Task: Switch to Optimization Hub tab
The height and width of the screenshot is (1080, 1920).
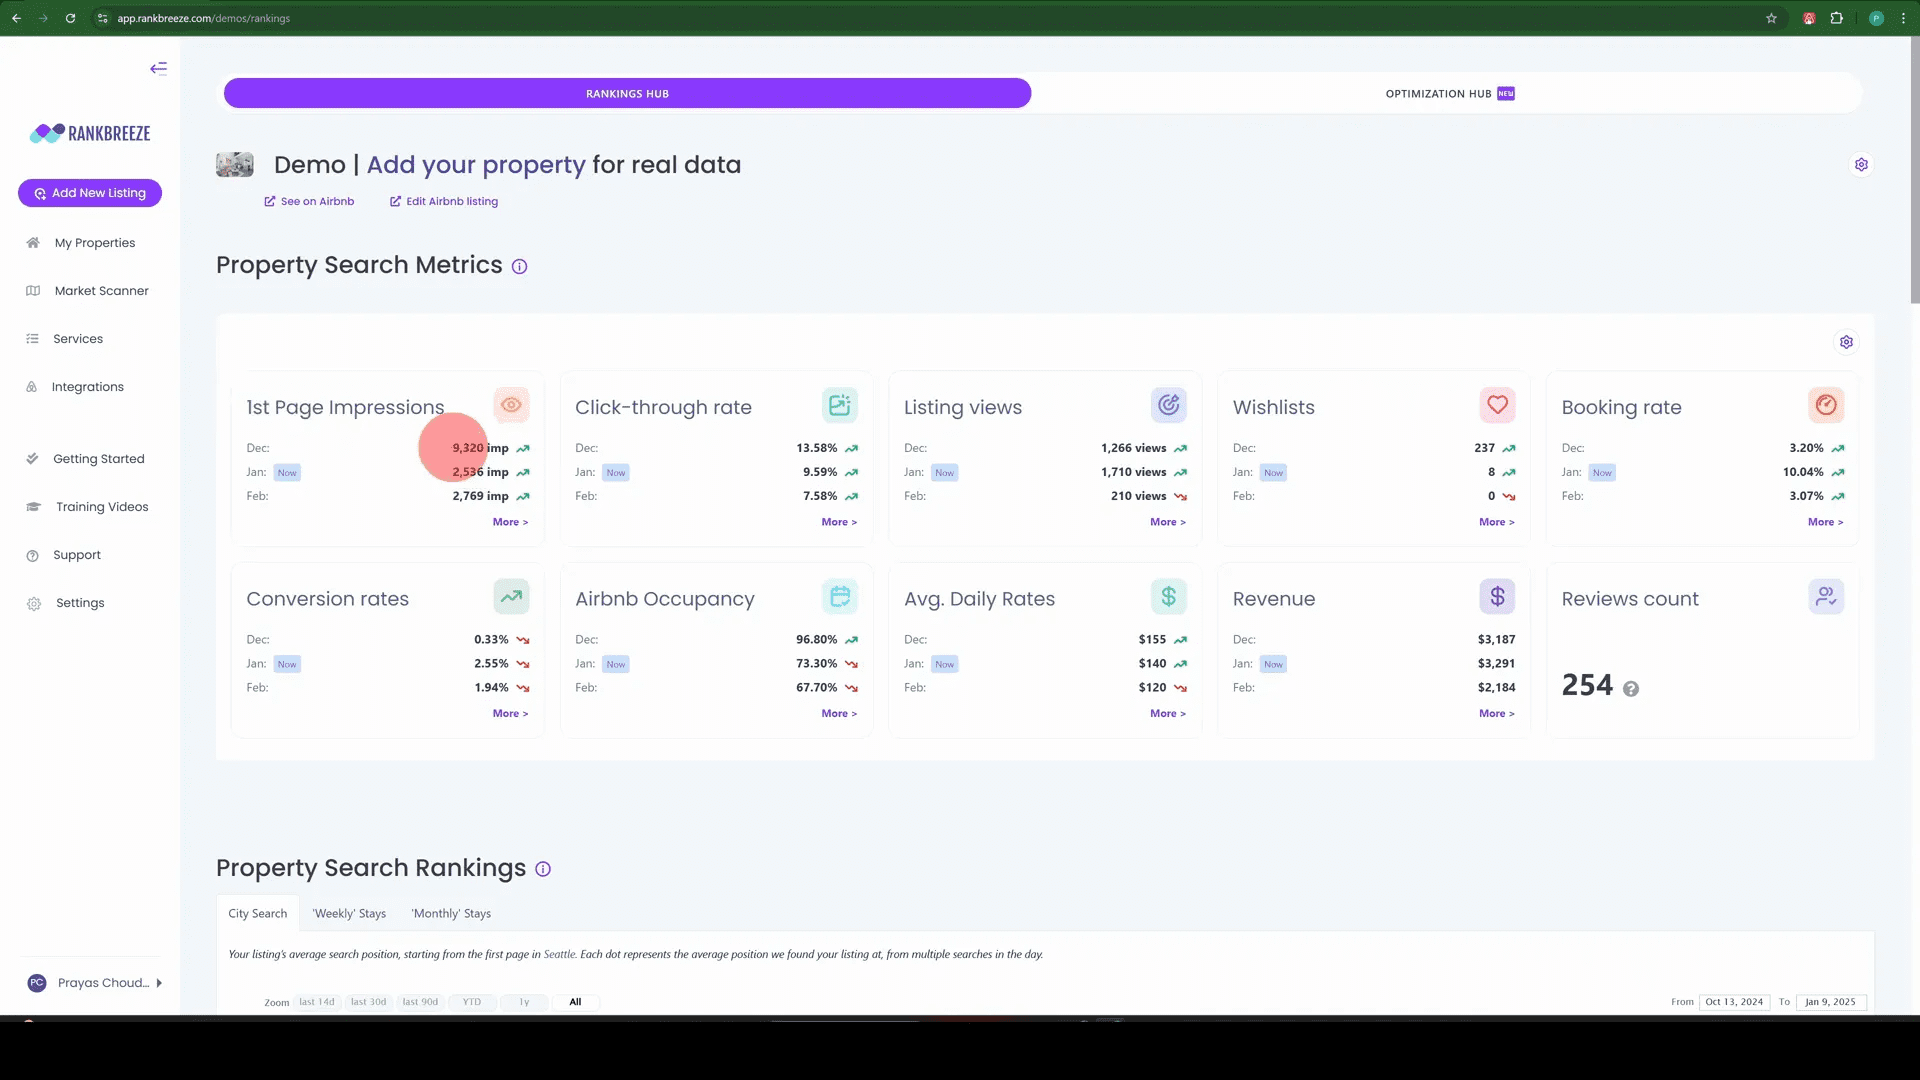Action: [1449, 93]
